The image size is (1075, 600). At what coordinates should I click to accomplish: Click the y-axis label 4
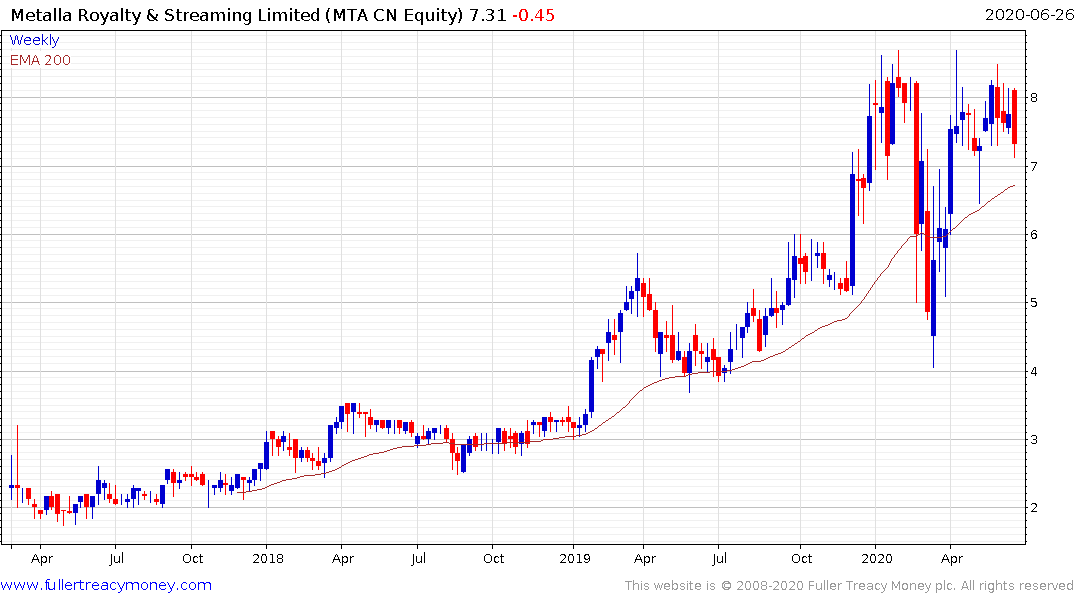pos(1033,371)
